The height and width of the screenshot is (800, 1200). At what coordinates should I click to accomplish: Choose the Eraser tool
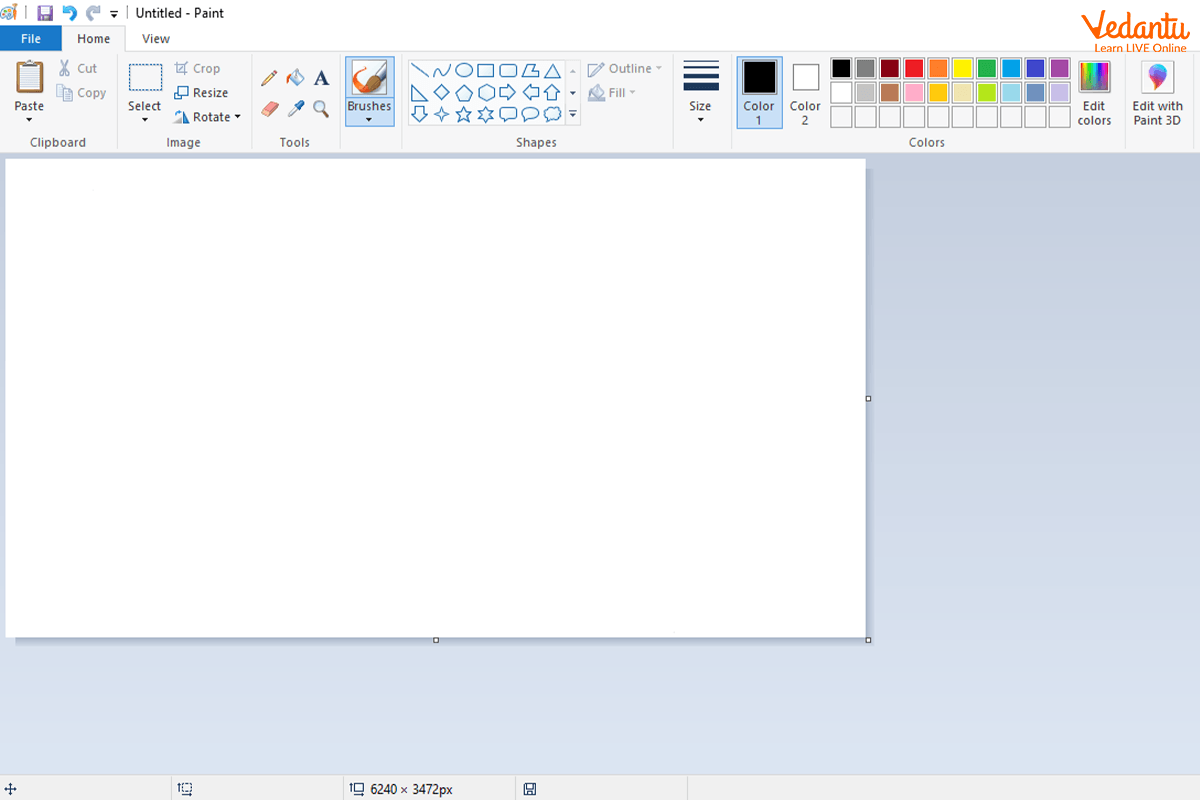point(269,108)
